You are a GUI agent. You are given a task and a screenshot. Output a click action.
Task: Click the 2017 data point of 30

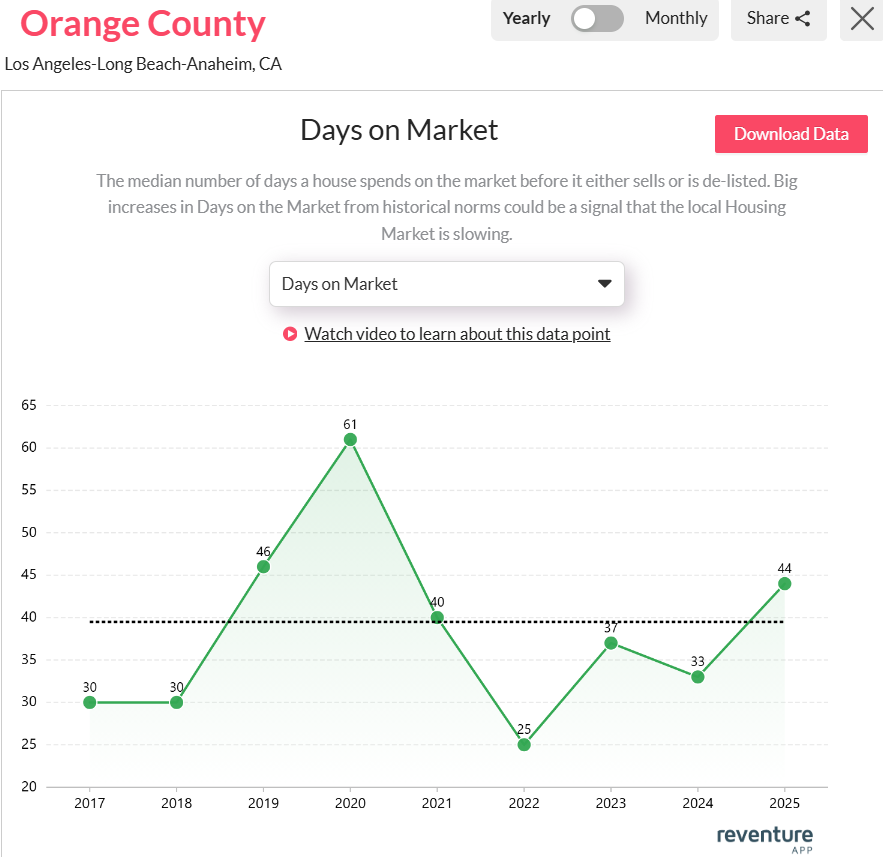90,703
